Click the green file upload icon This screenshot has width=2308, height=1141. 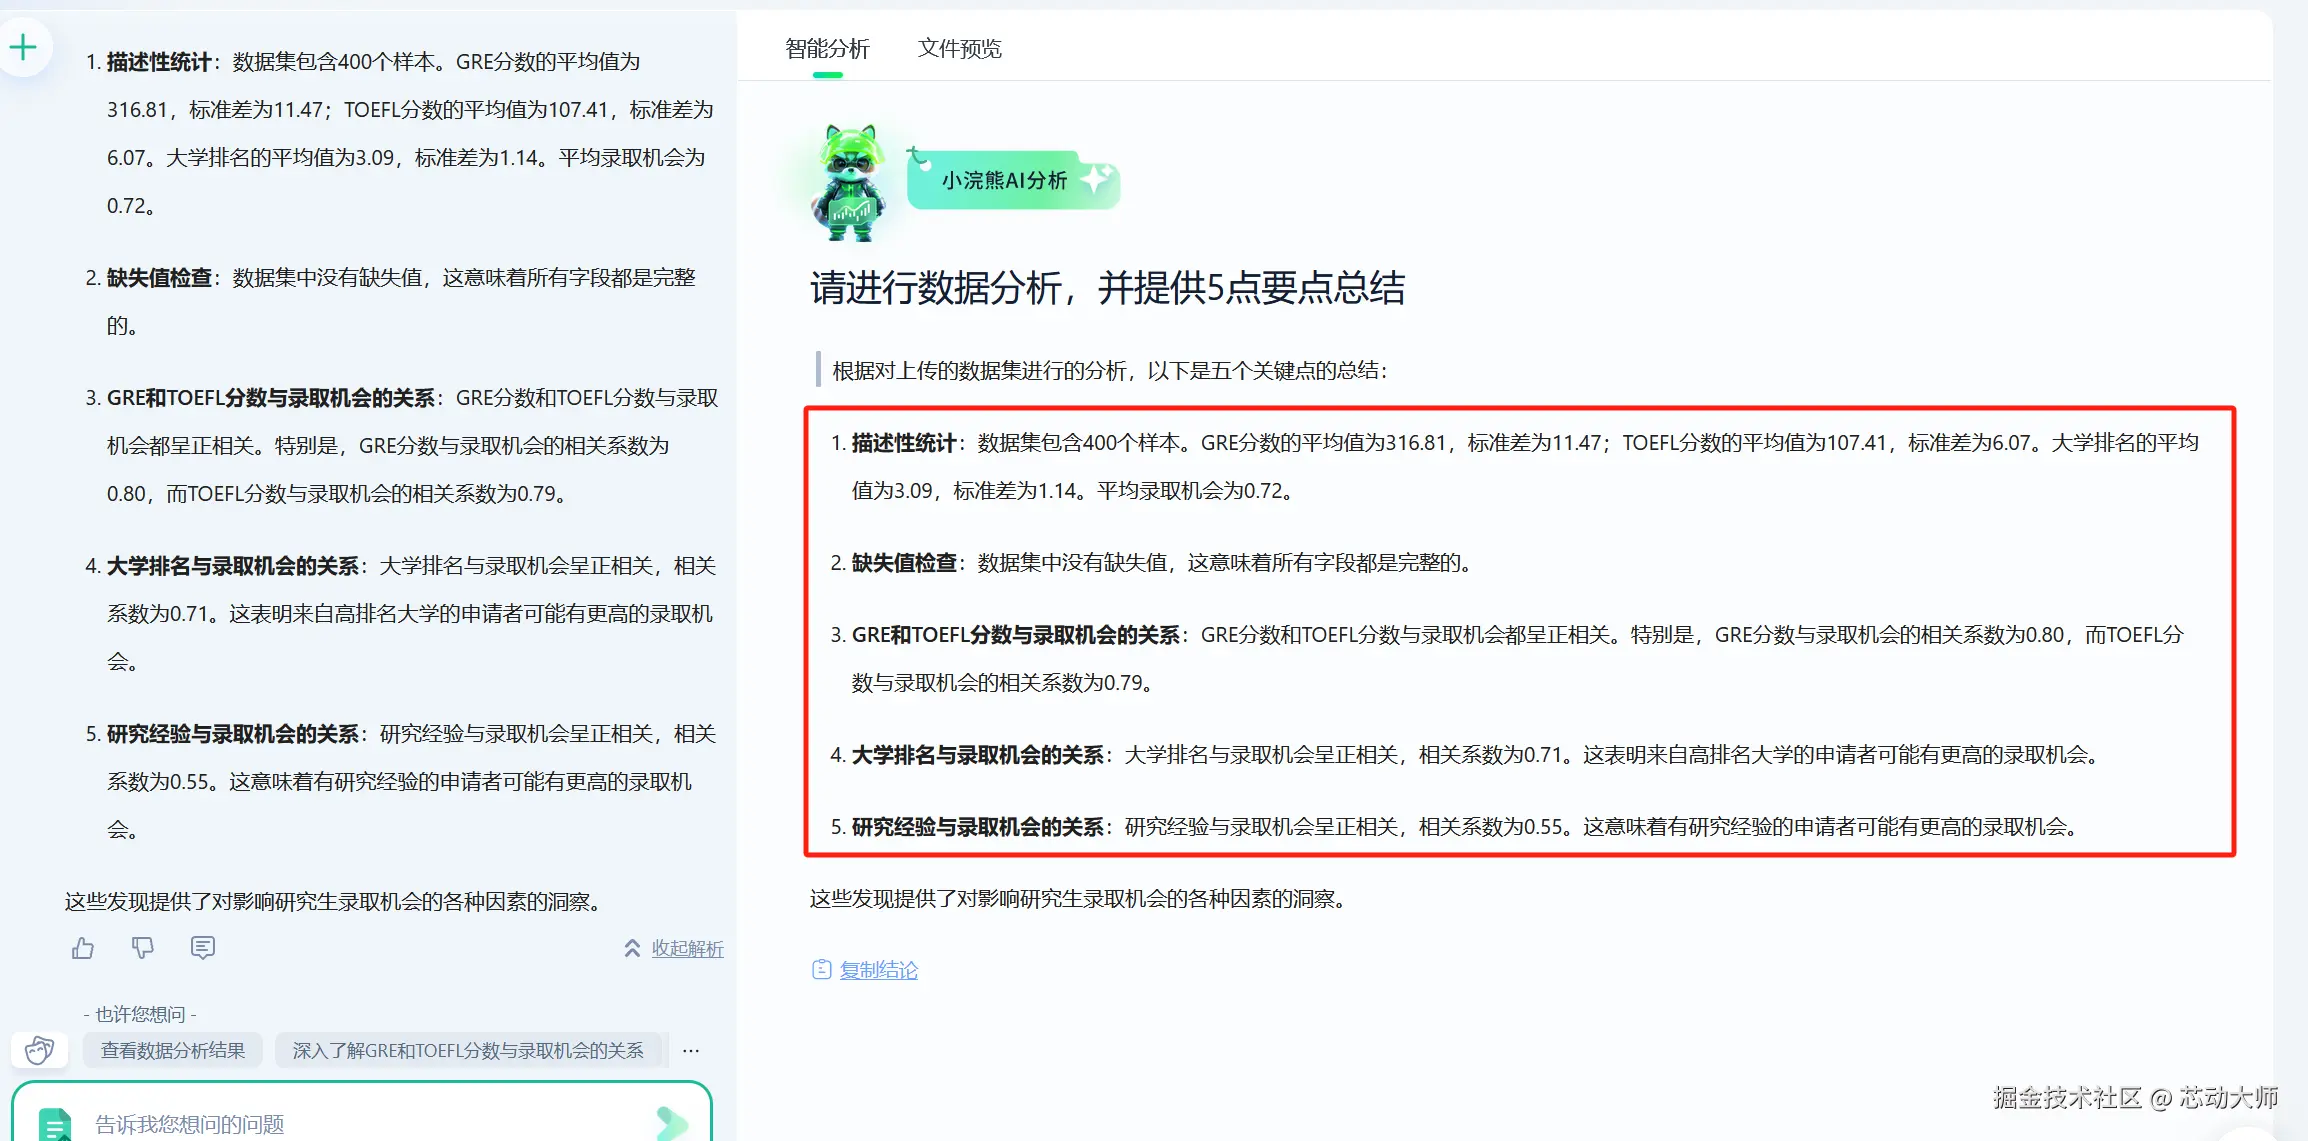56,1124
